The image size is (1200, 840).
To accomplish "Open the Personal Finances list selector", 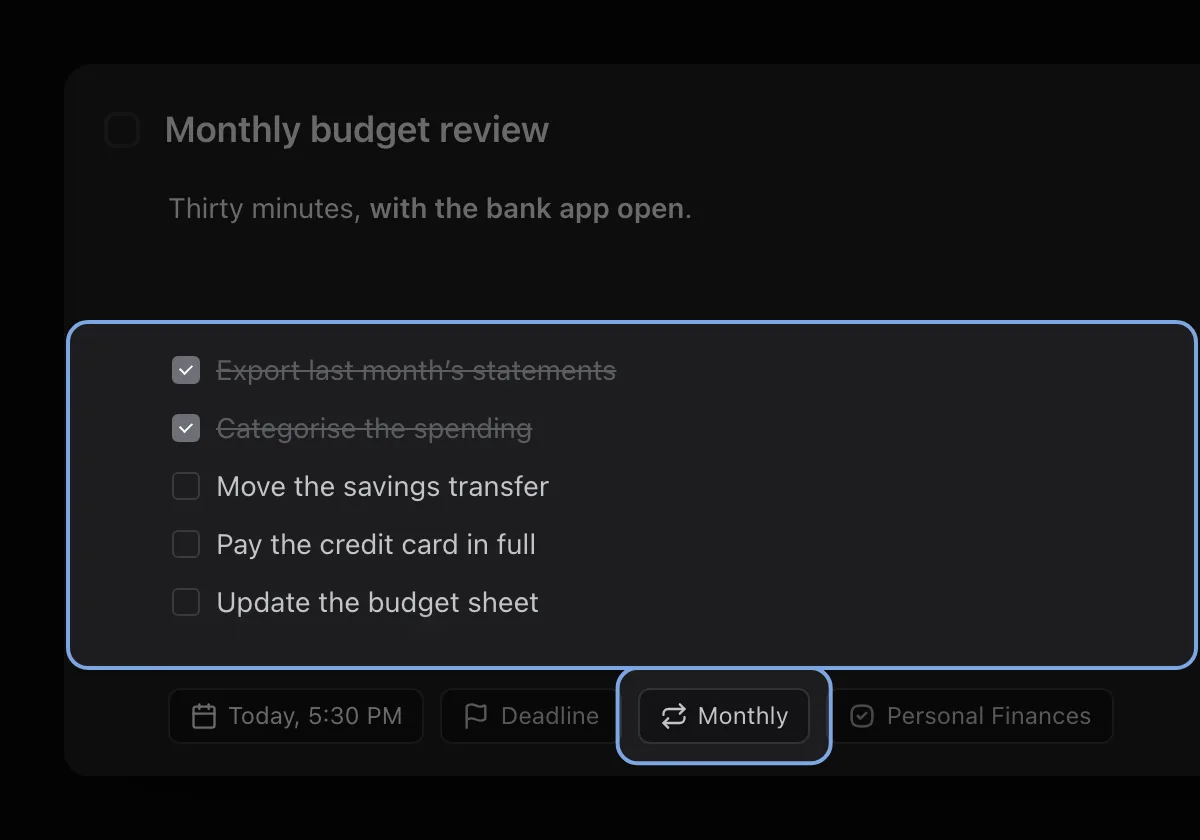I will pyautogui.click(x=970, y=716).
